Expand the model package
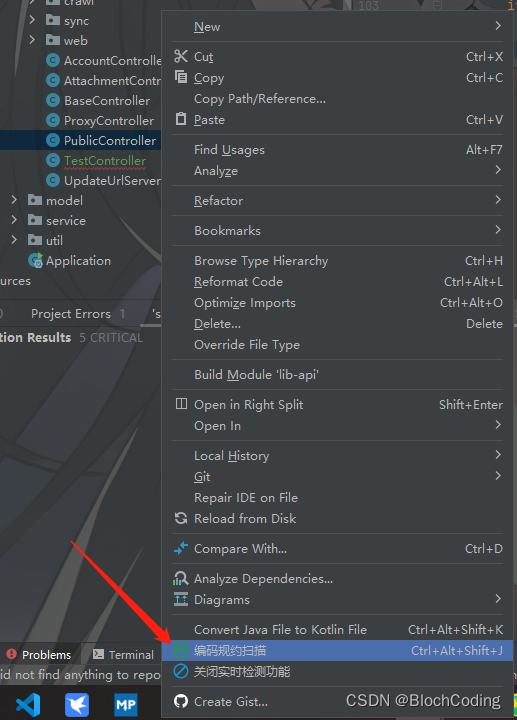517x720 pixels. tap(14, 200)
